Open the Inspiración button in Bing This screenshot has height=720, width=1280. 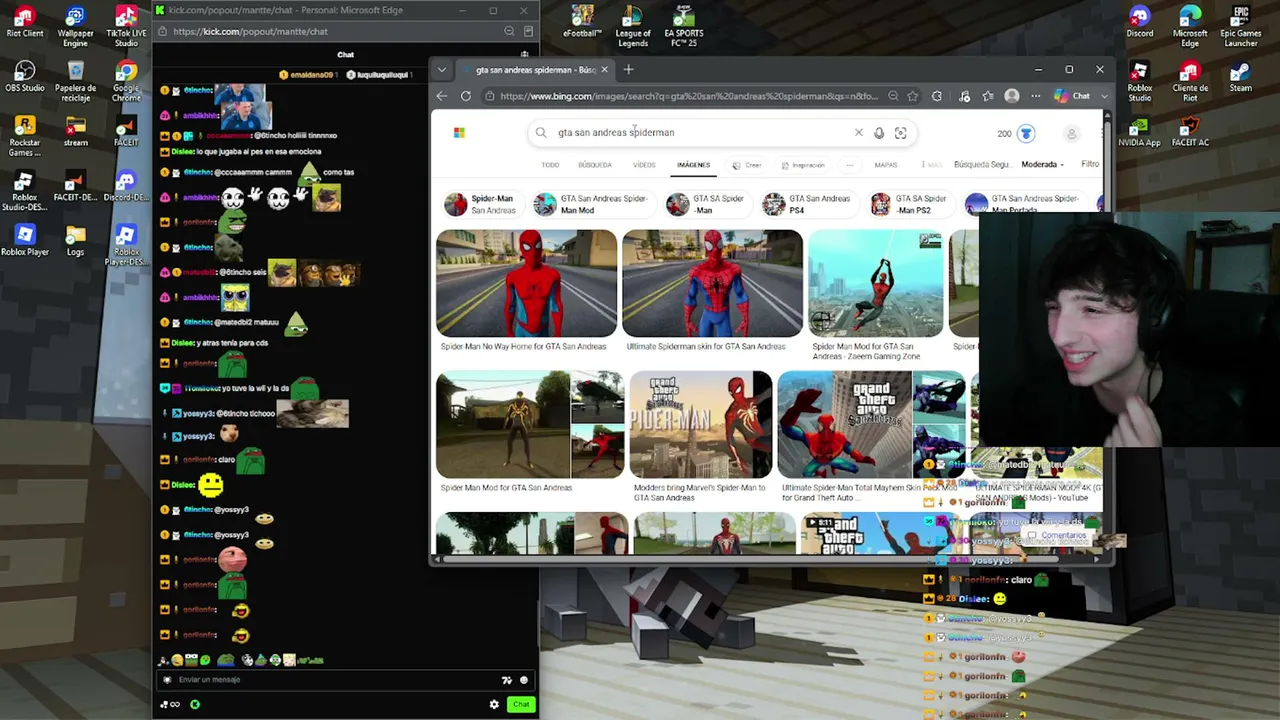click(802, 165)
